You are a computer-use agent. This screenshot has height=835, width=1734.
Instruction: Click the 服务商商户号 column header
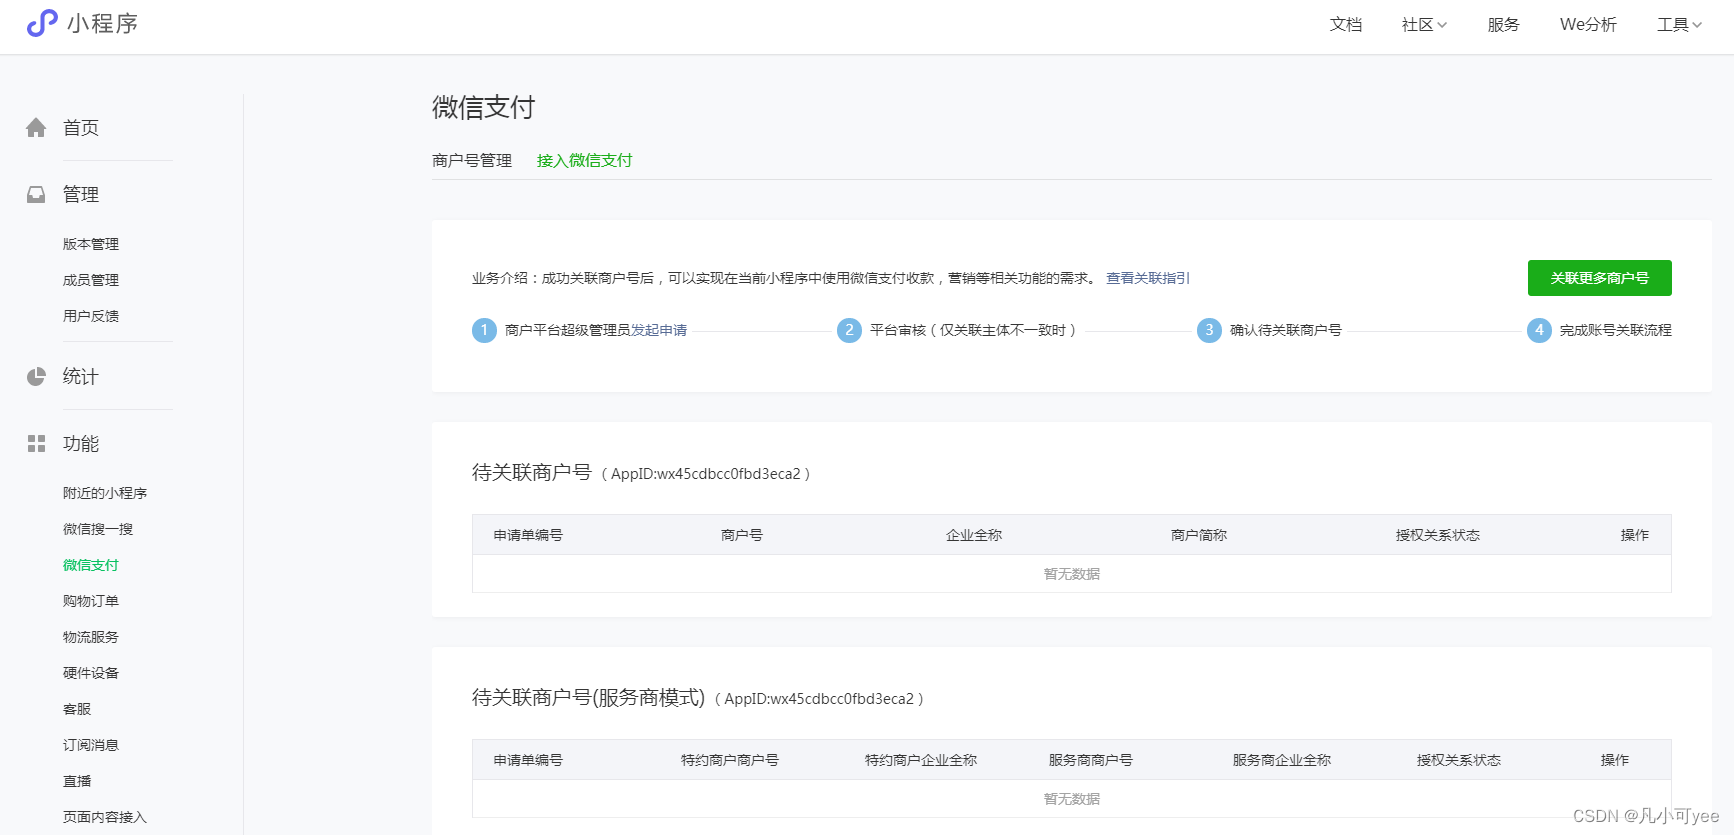(x=1091, y=760)
